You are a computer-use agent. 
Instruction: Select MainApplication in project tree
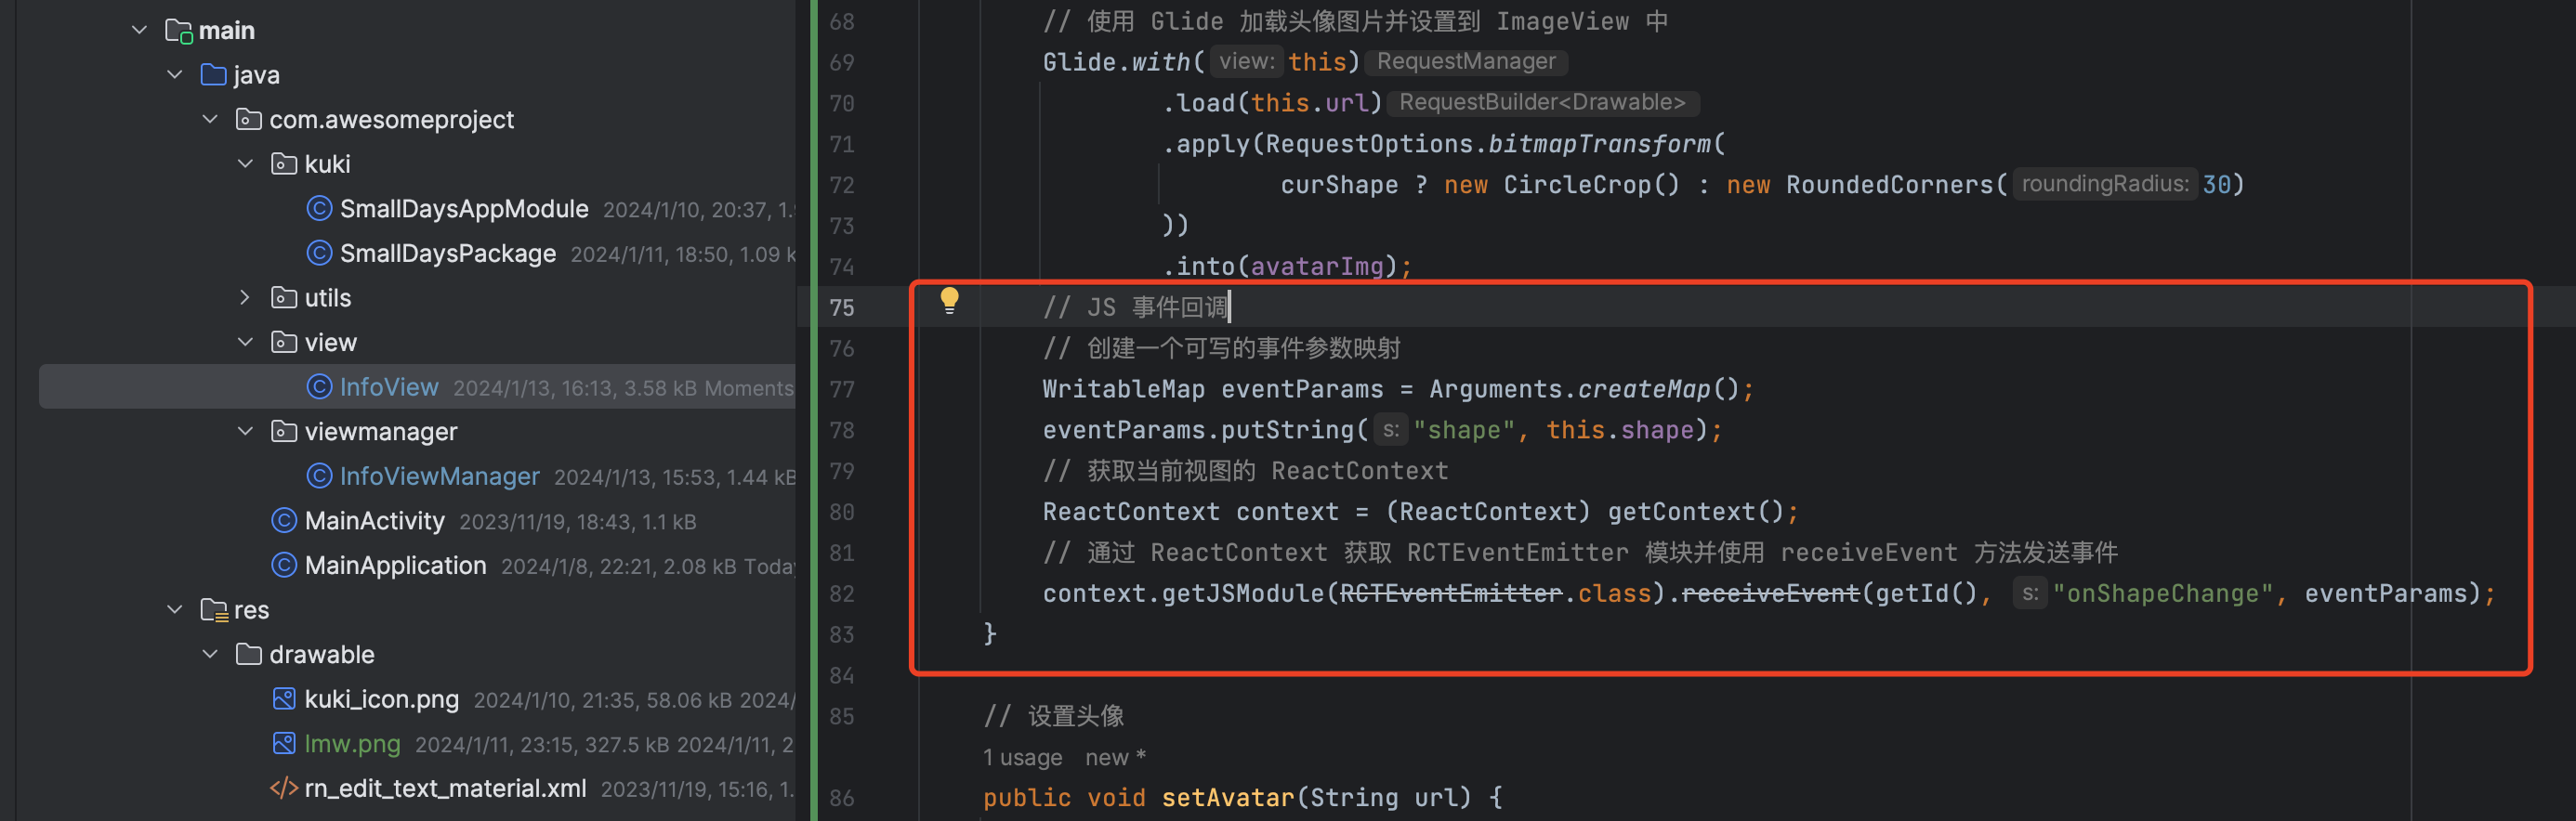[x=395, y=565]
